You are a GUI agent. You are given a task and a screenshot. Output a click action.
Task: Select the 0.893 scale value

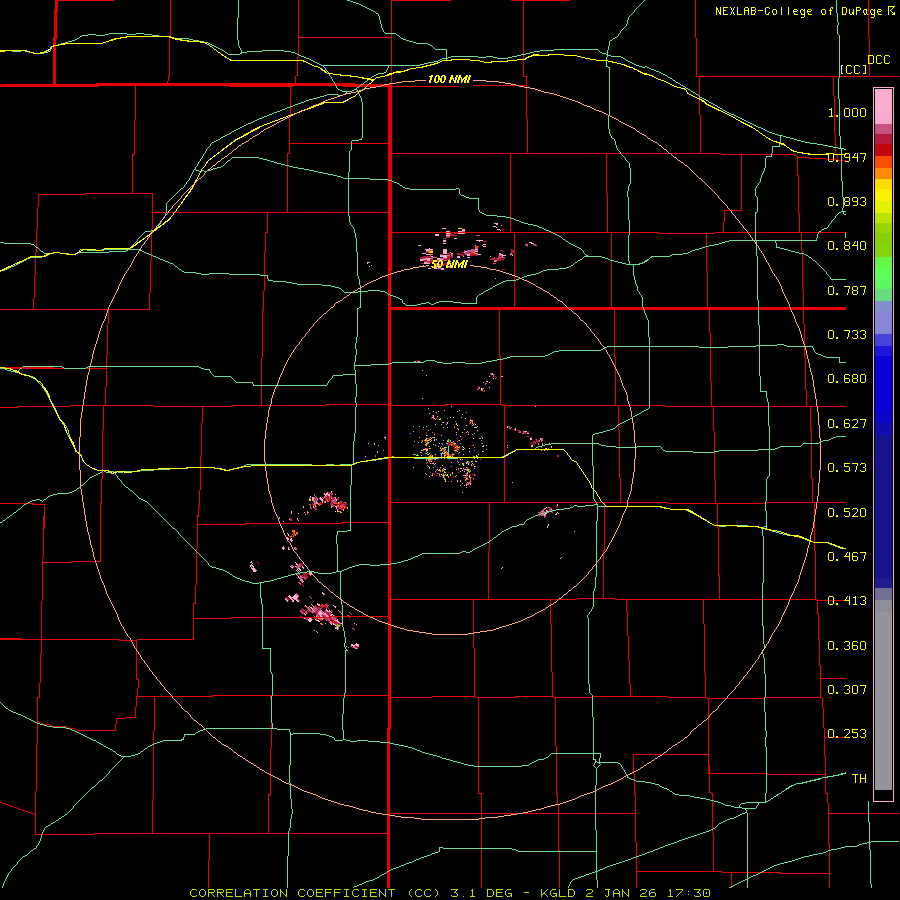[x=847, y=201]
